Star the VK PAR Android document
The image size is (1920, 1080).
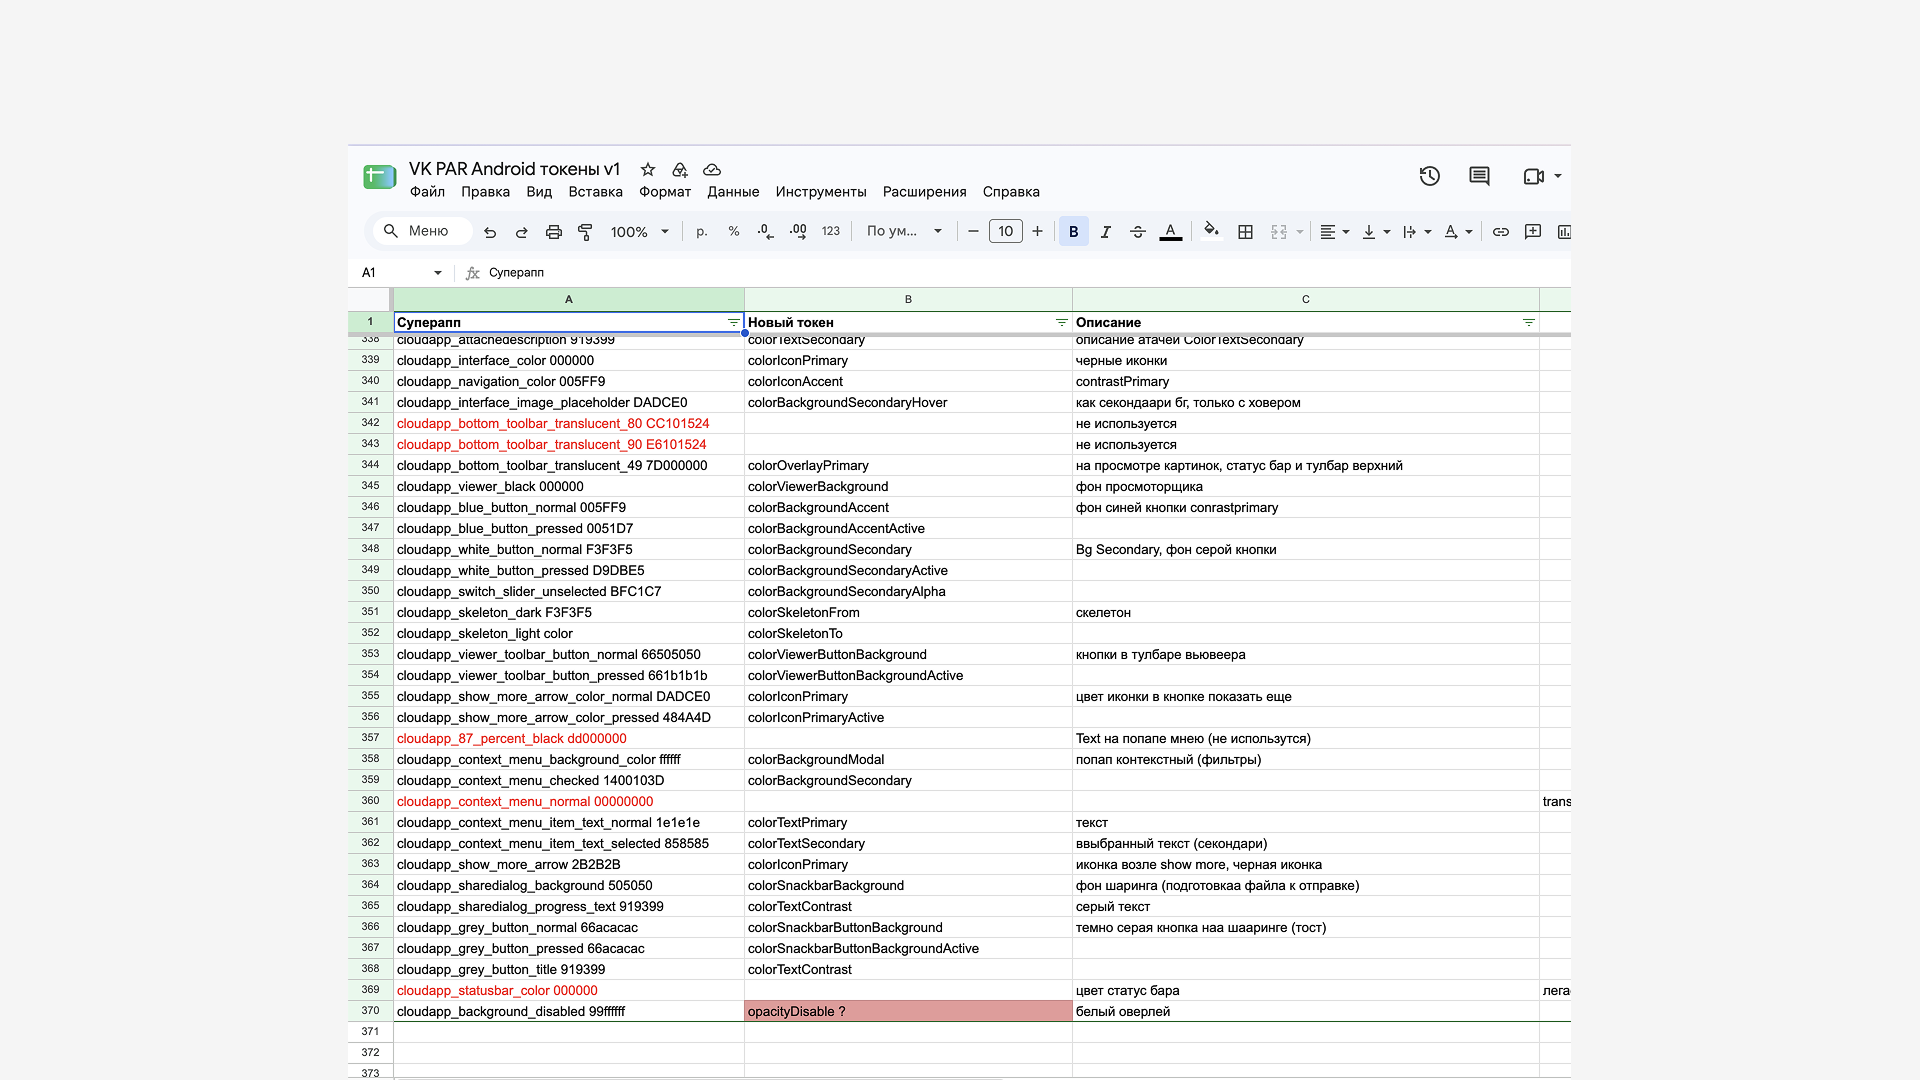[648, 170]
